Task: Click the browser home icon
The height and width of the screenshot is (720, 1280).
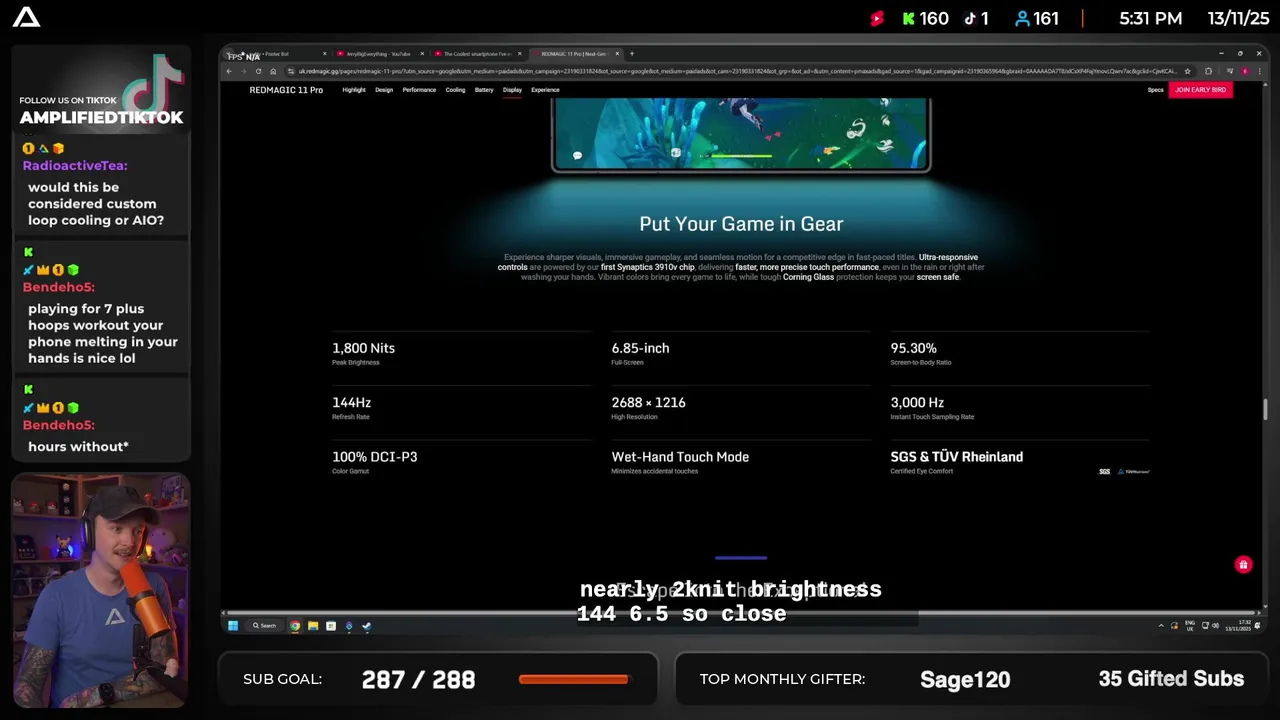Action: pyautogui.click(x=273, y=71)
